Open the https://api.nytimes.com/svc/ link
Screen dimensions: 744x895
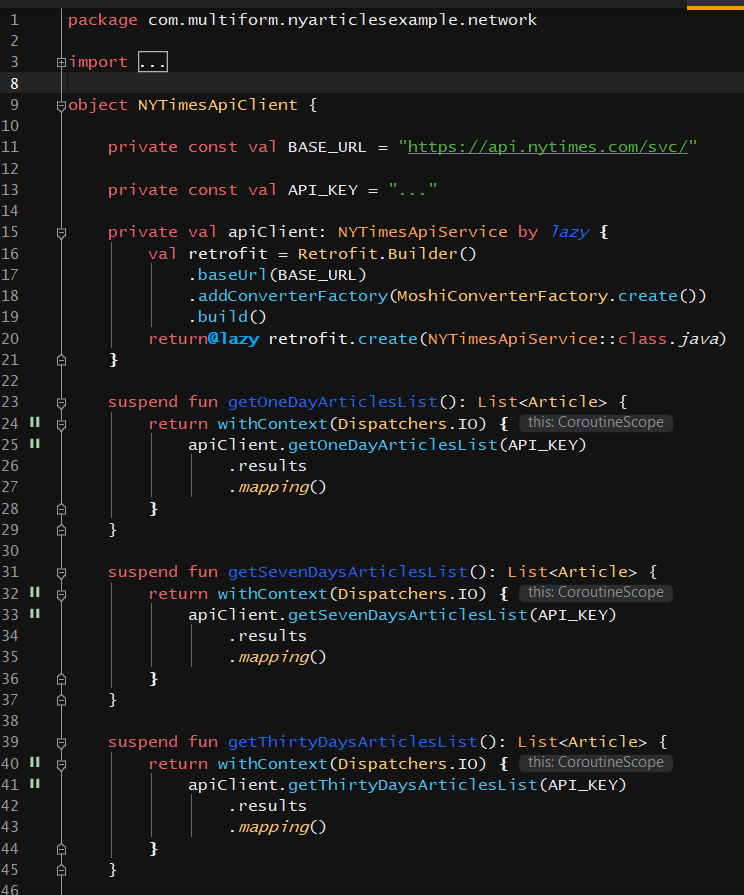pyautogui.click(x=548, y=147)
